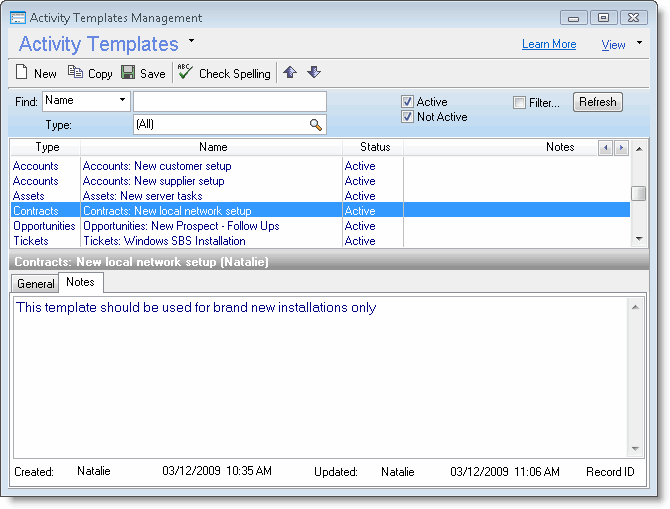Select the Tickets: Windows SBS Installation row
This screenshot has height=509, width=670.
click(x=164, y=241)
